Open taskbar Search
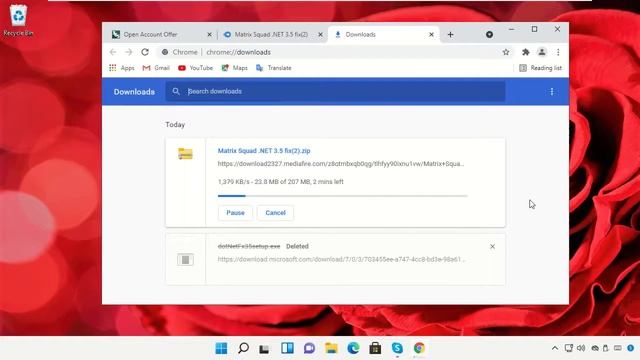This screenshot has height=360, width=640. pyautogui.click(x=243, y=348)
